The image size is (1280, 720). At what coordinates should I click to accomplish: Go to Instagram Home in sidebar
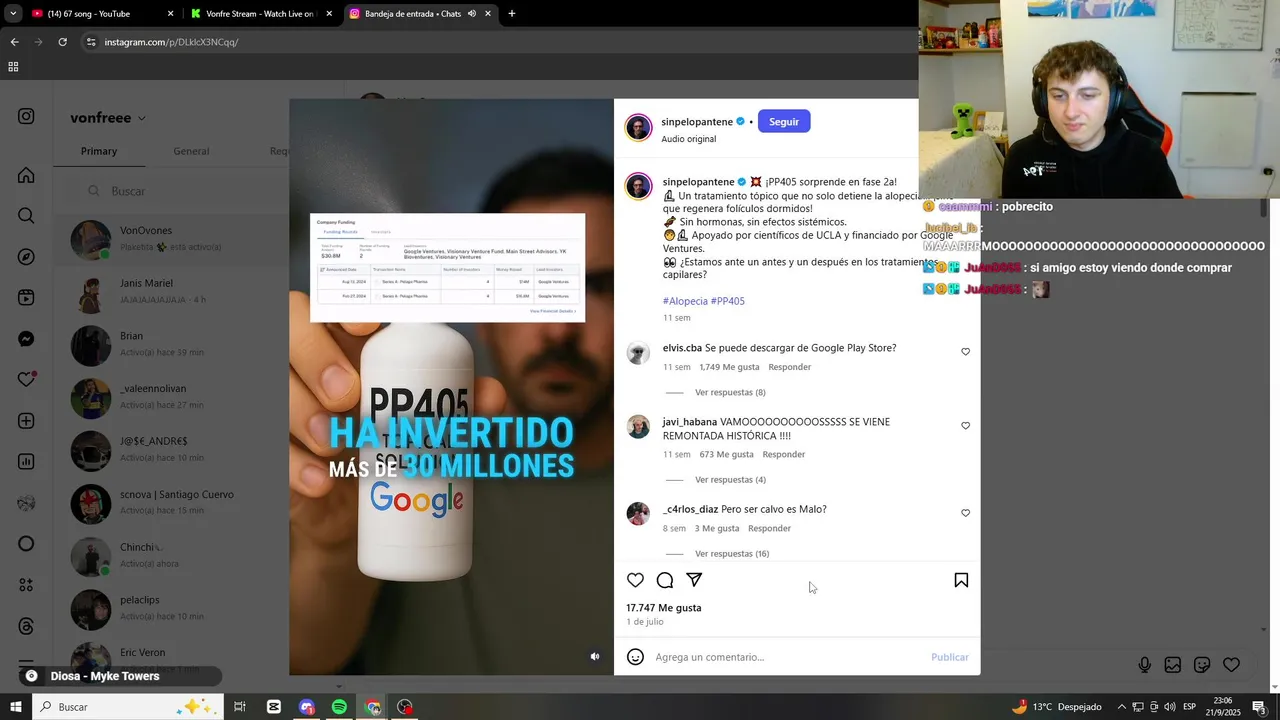click(26, 176)
